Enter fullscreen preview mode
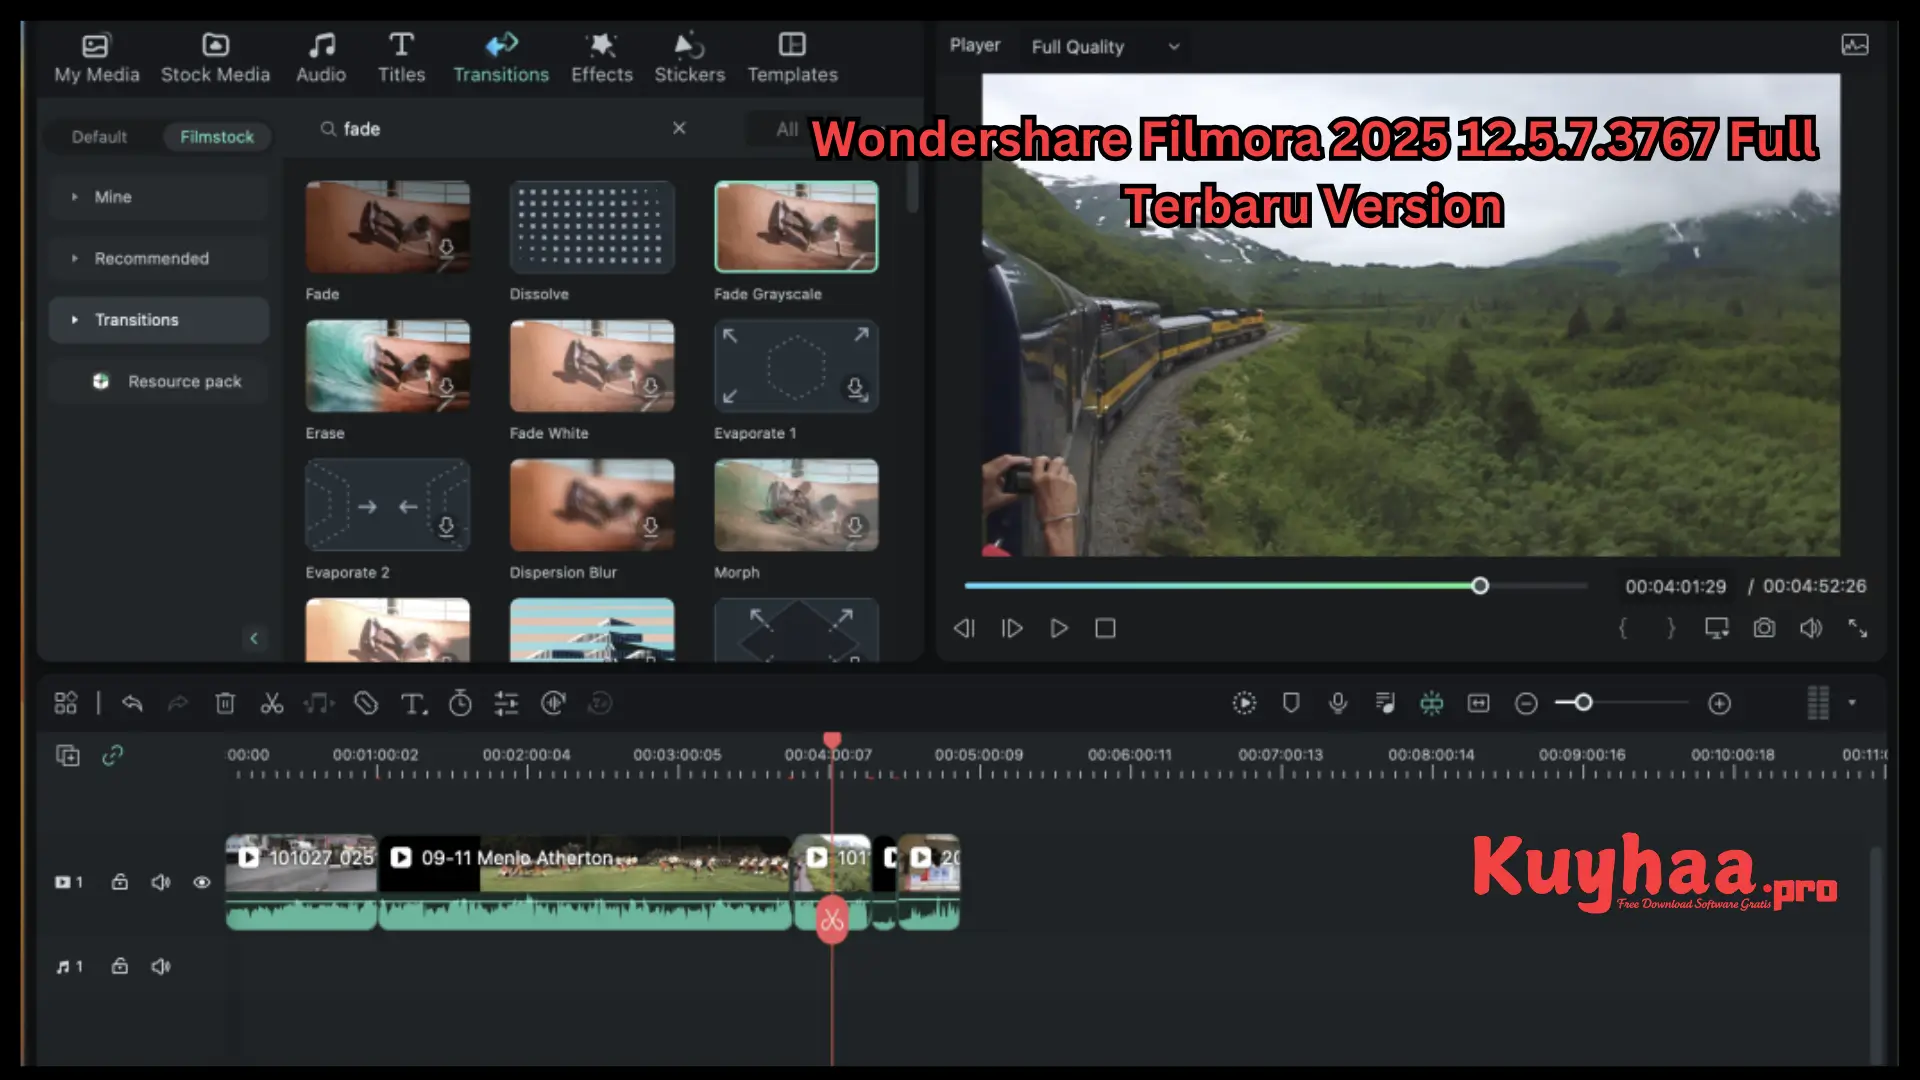The height and width of the screenshot is (1080, 1920). [1858, 628]
